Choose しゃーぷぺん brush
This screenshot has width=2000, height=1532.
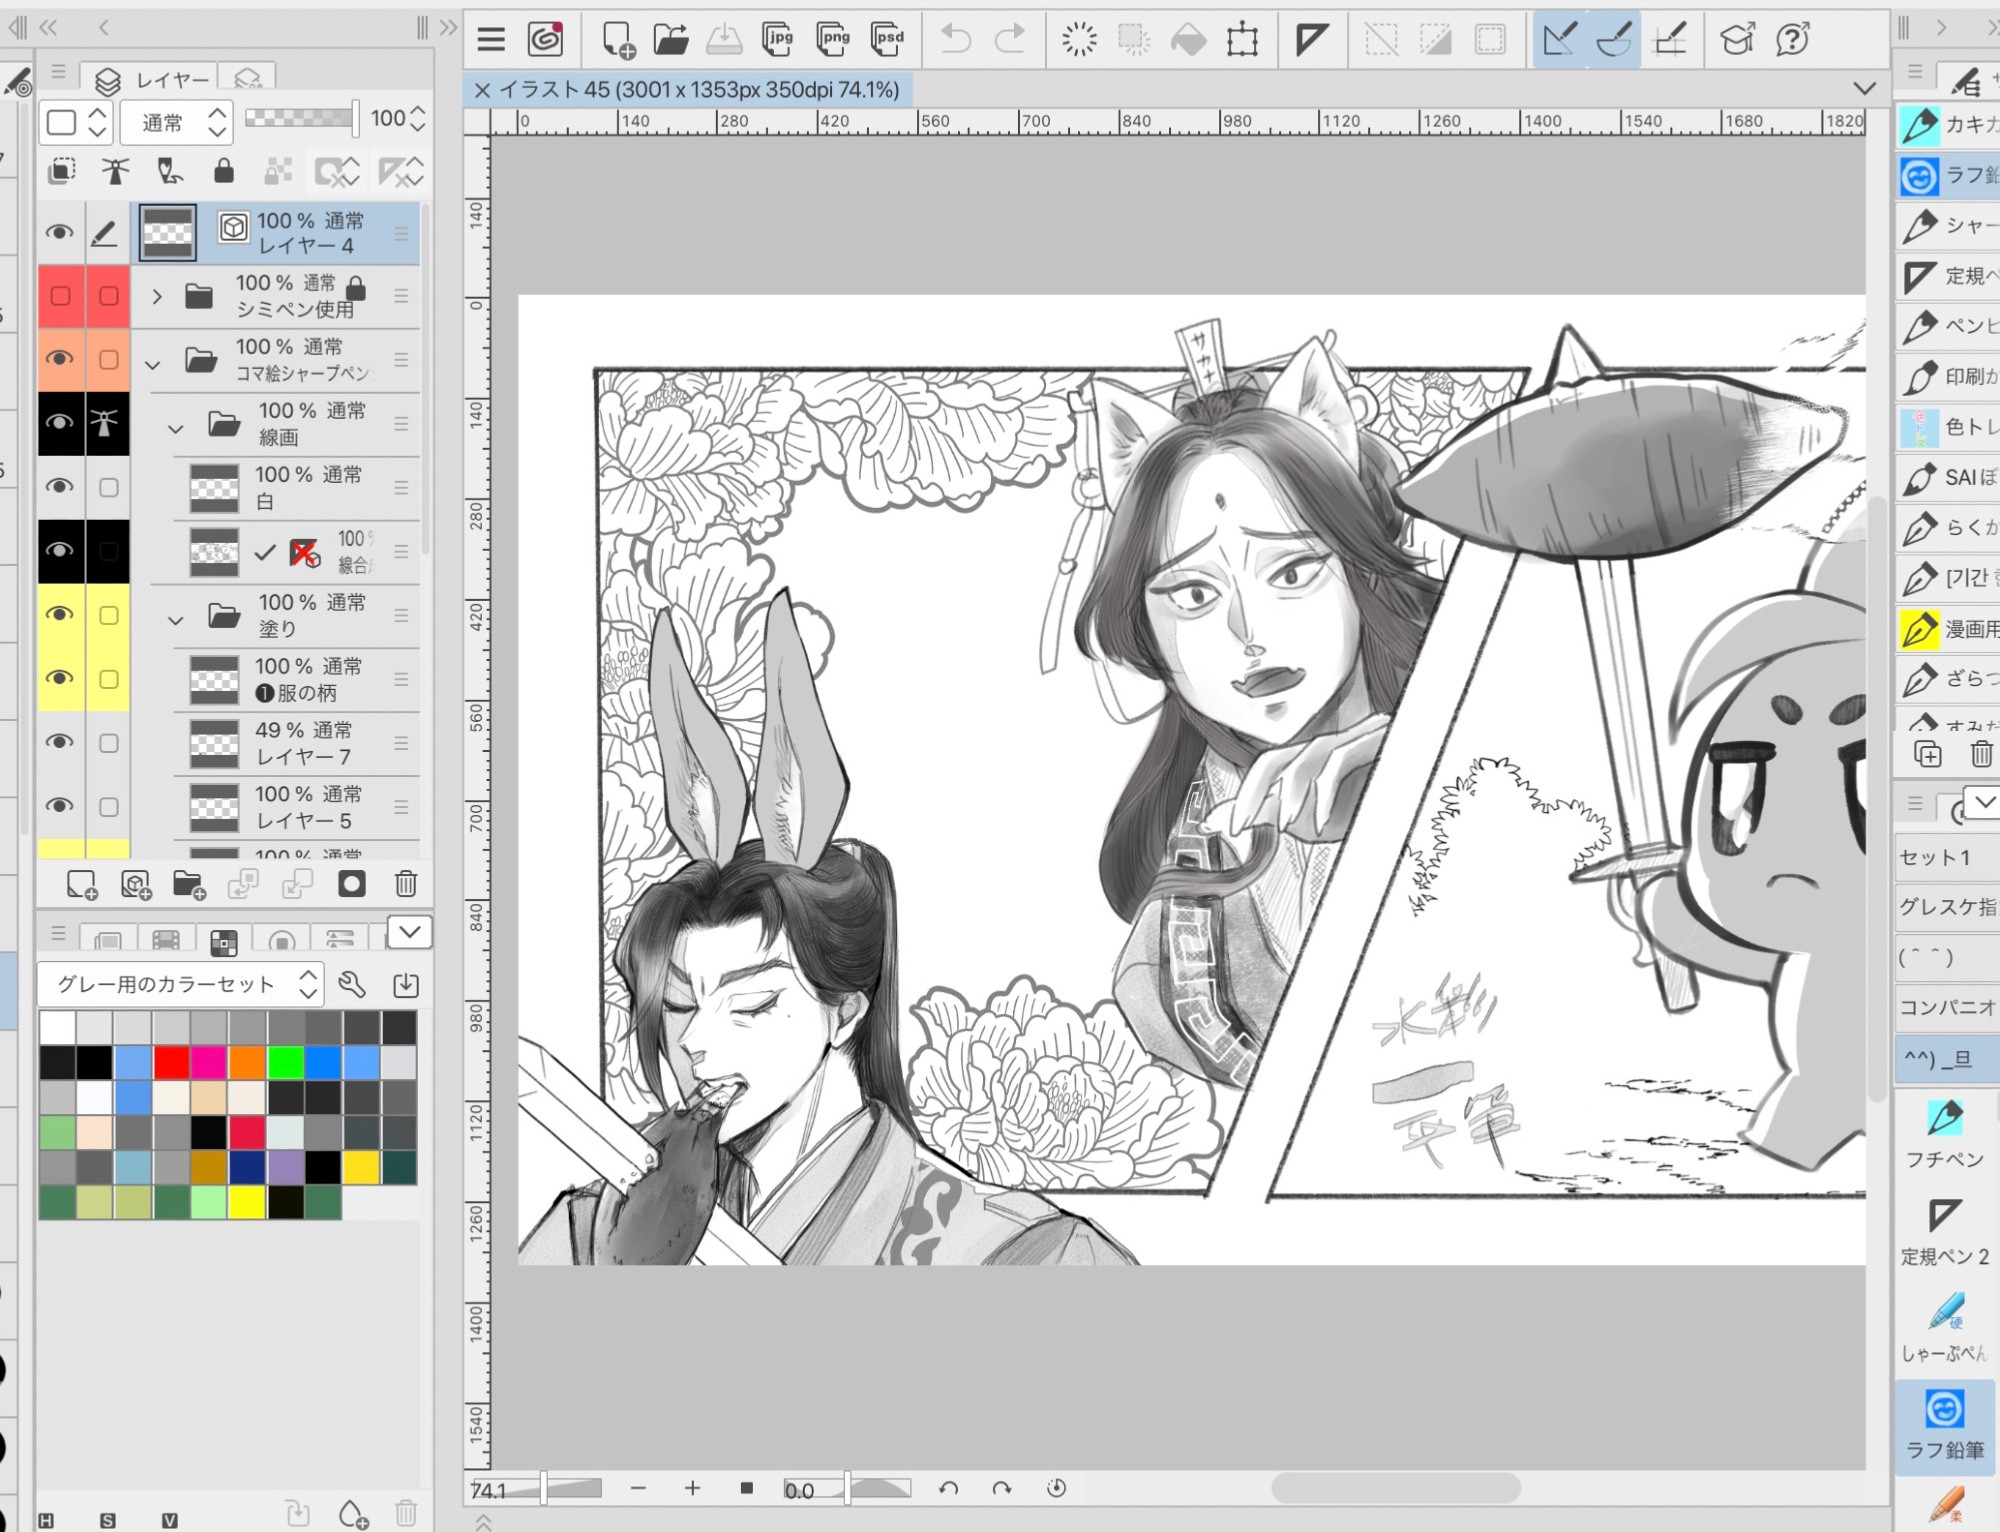pos(1945,1328)
